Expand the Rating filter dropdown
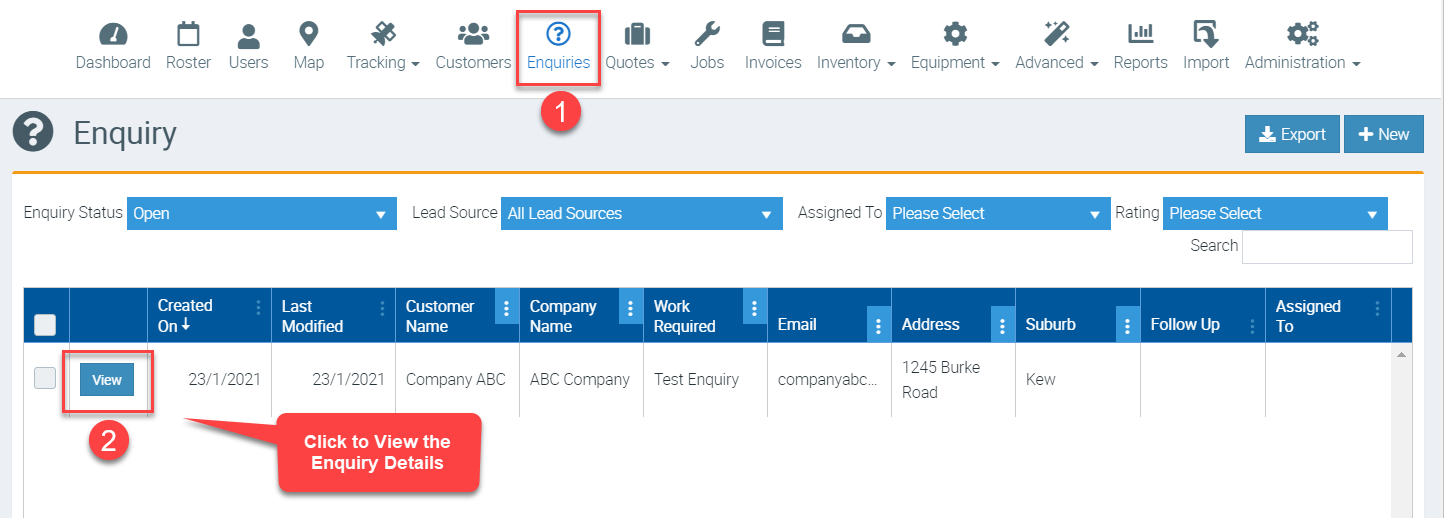This screenshot has width=1444, height=518. tap(1274, 213)
